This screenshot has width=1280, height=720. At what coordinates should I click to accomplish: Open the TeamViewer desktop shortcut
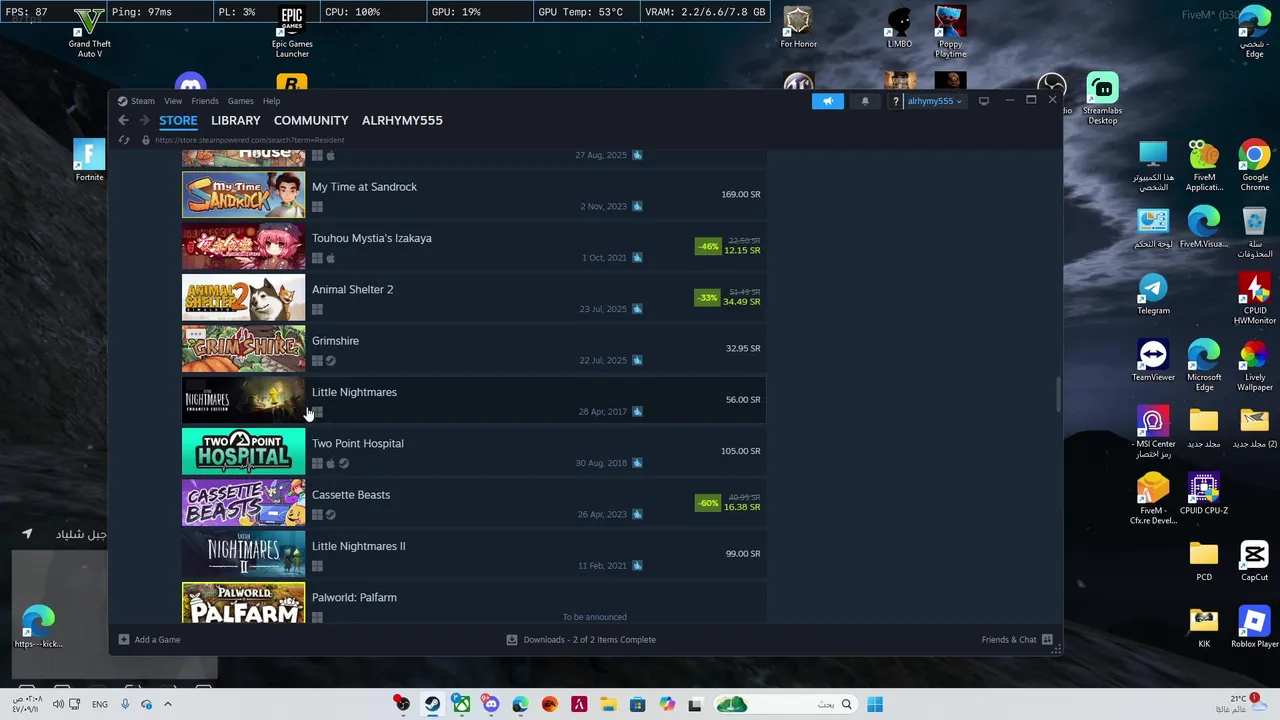point(1153,360)
